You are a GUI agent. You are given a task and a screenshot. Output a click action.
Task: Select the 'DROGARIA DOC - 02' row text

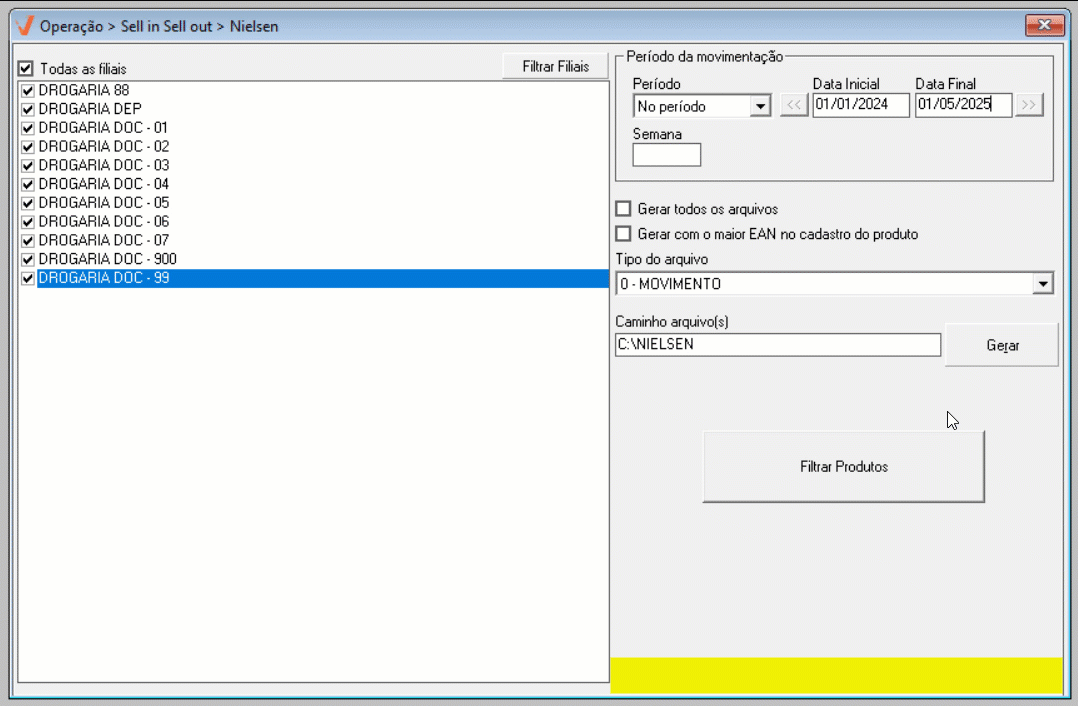click(104, 146)
